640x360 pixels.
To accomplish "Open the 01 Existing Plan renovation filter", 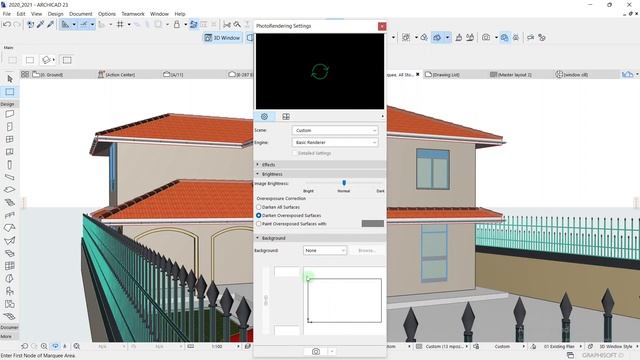I will point(559,347).
